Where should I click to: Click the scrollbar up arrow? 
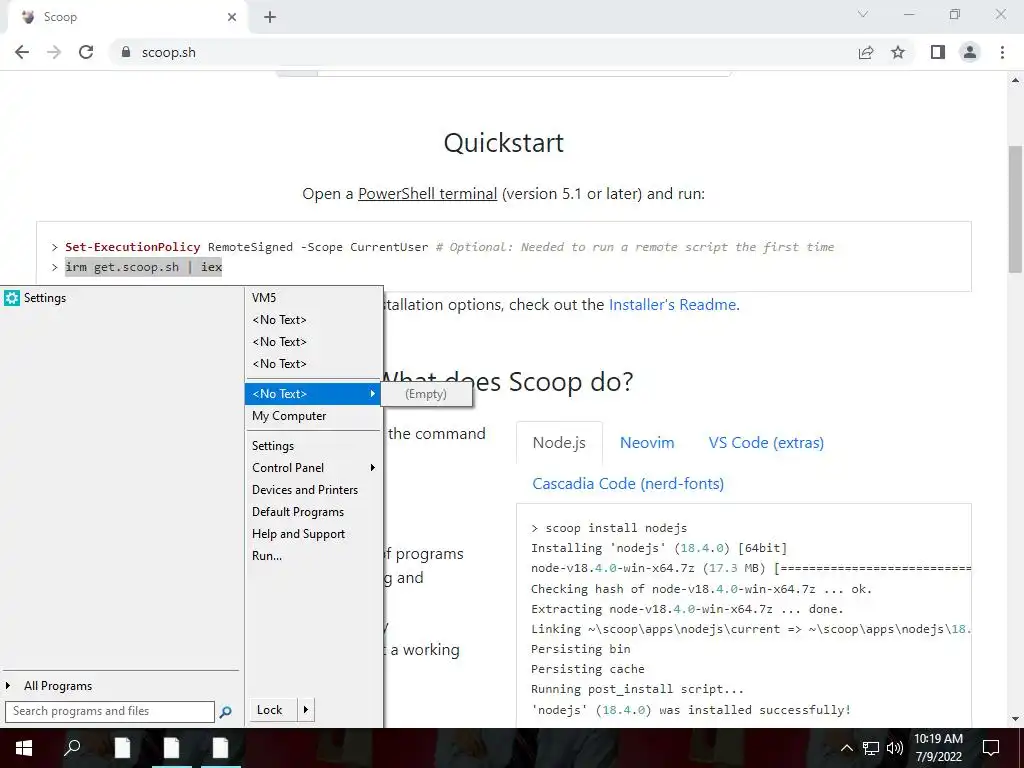[1015, 81]
